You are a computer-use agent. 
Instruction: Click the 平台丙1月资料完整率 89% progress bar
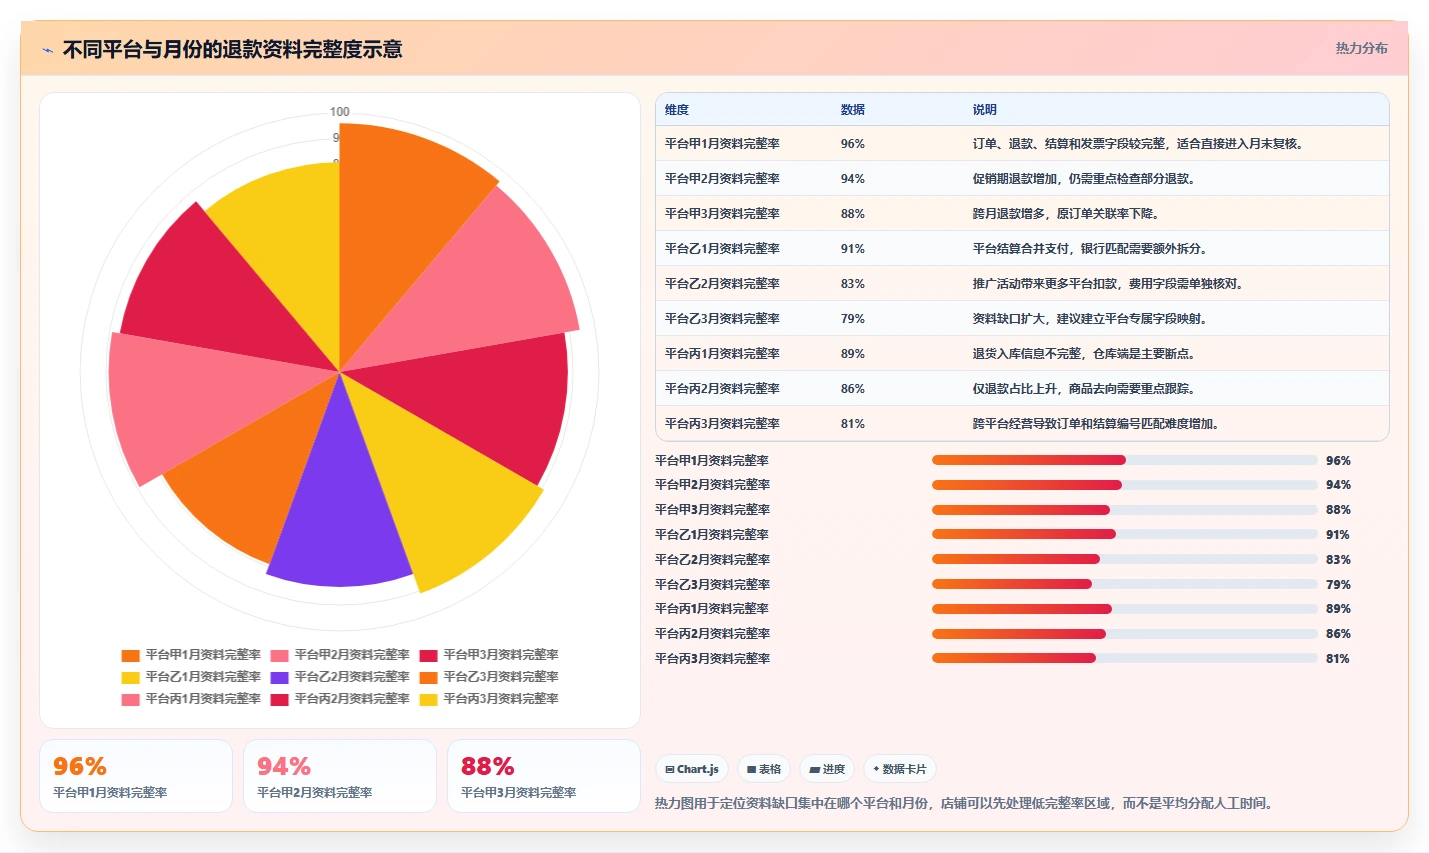click(1125, 609)
